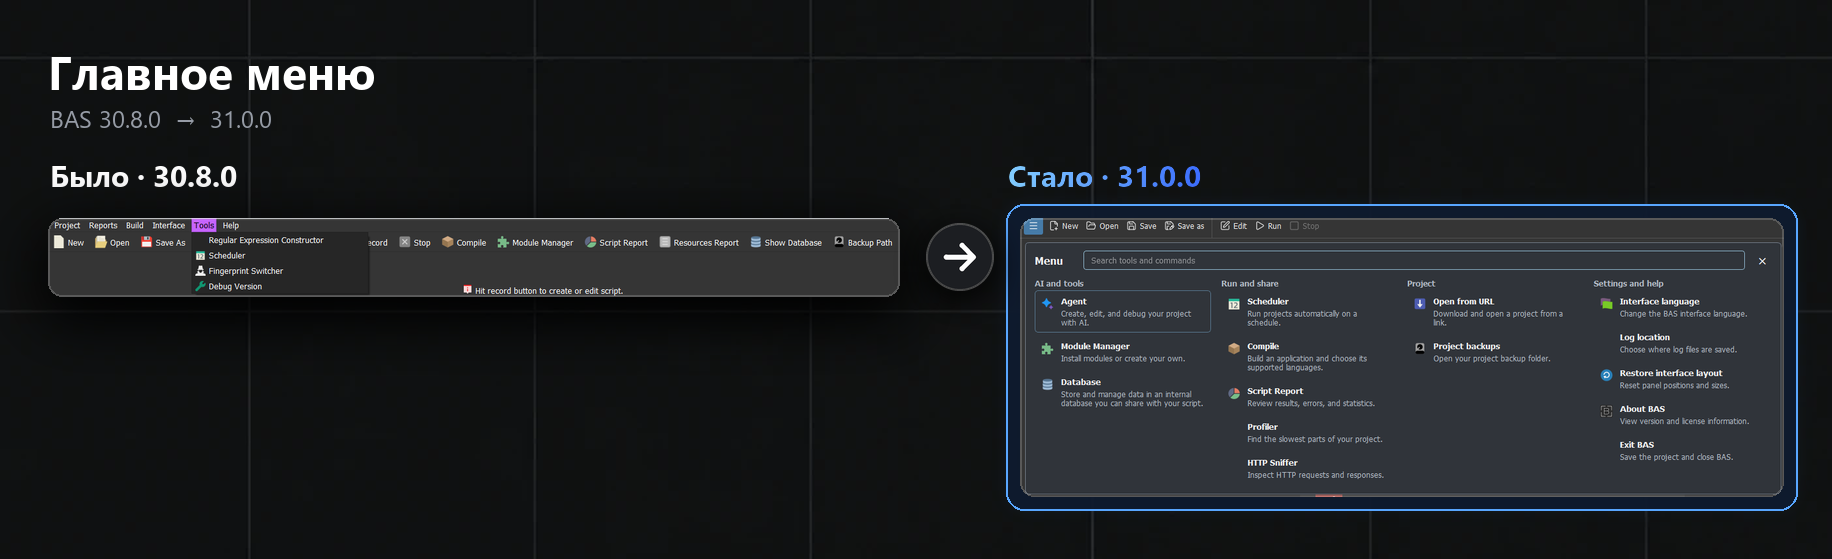This screenshot has width=1832, height=559.
Task: Click the highlighted Tools menu in 30.8.0
Action: [x=204, y=226]
